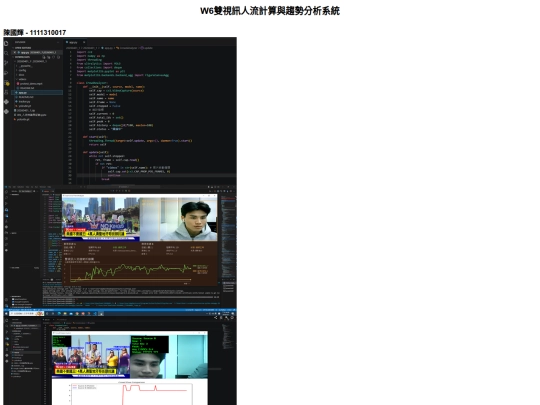Select tracker.py in file tree
The image size is (540, 405).
pos(23,102)
